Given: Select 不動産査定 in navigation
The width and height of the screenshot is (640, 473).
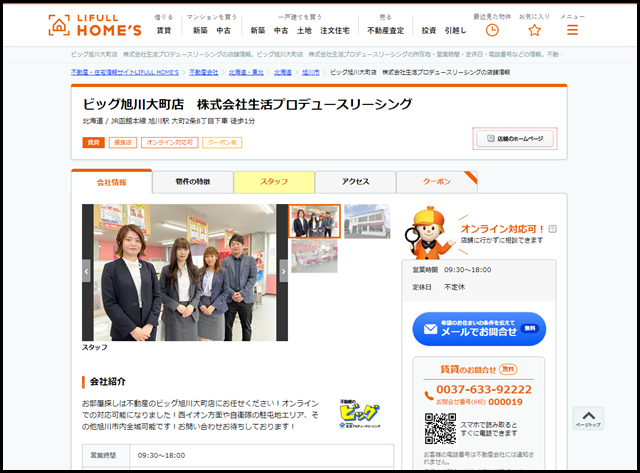Looking at the screenshot, I should pyautogui.click(x=385, y=30).
